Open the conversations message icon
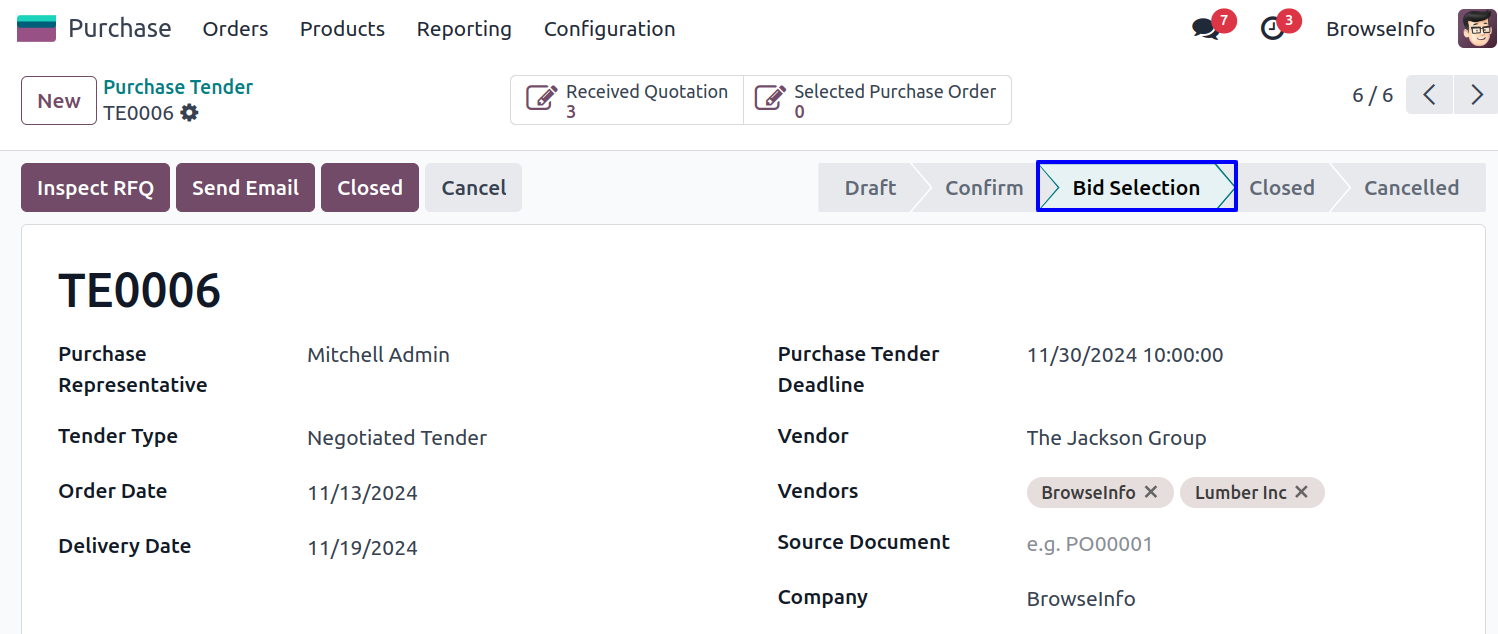The width and height of the screenshot is (1498, 634). click(1206, 29)
